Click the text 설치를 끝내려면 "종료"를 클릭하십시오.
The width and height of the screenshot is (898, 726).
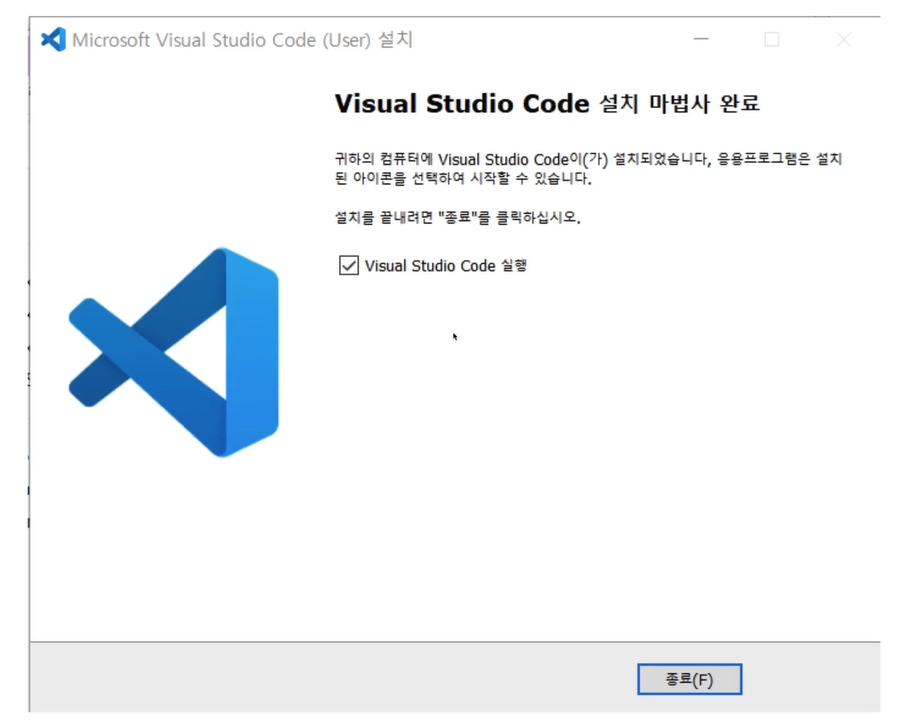pos(458,217)
